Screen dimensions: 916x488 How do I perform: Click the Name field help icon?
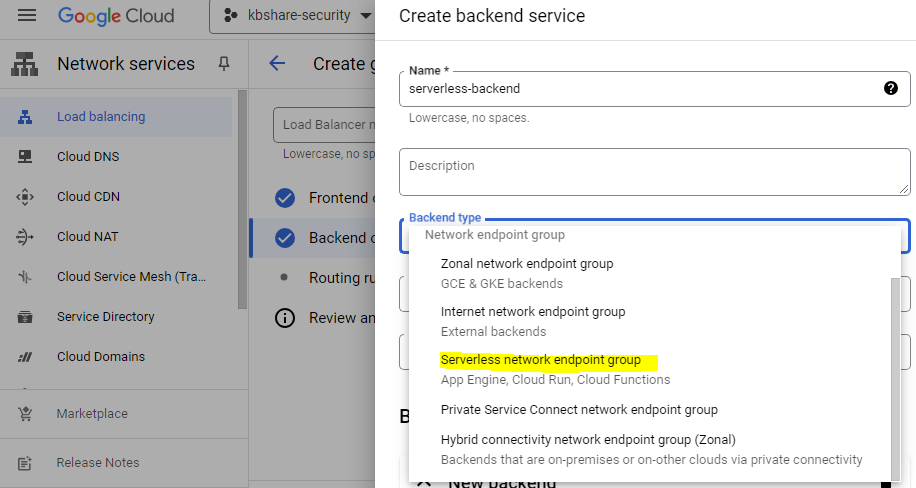coord(891,88)
